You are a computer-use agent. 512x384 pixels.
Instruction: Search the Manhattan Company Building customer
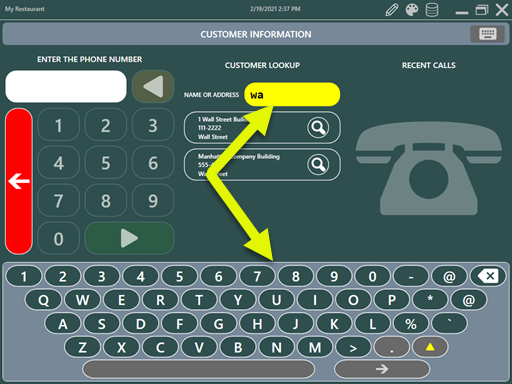point(318,164)
